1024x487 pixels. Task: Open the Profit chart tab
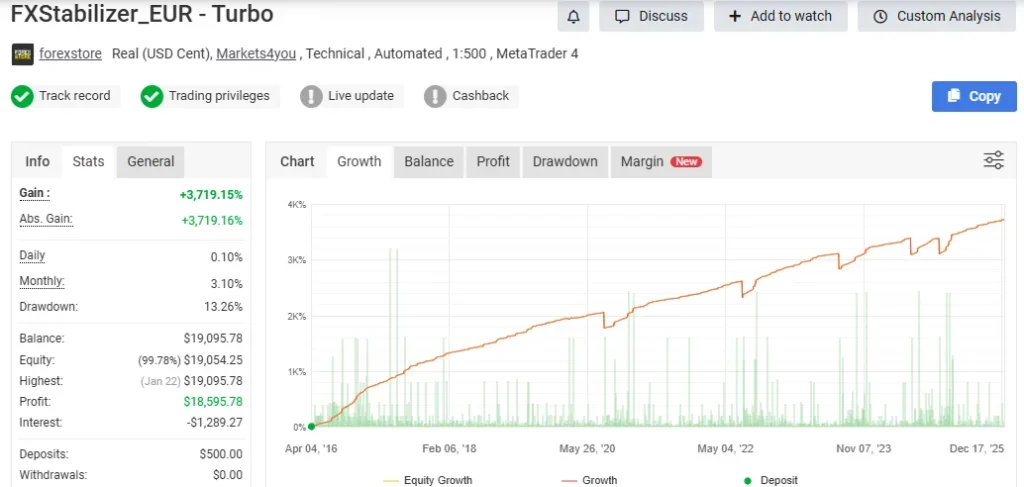point(493,161)
